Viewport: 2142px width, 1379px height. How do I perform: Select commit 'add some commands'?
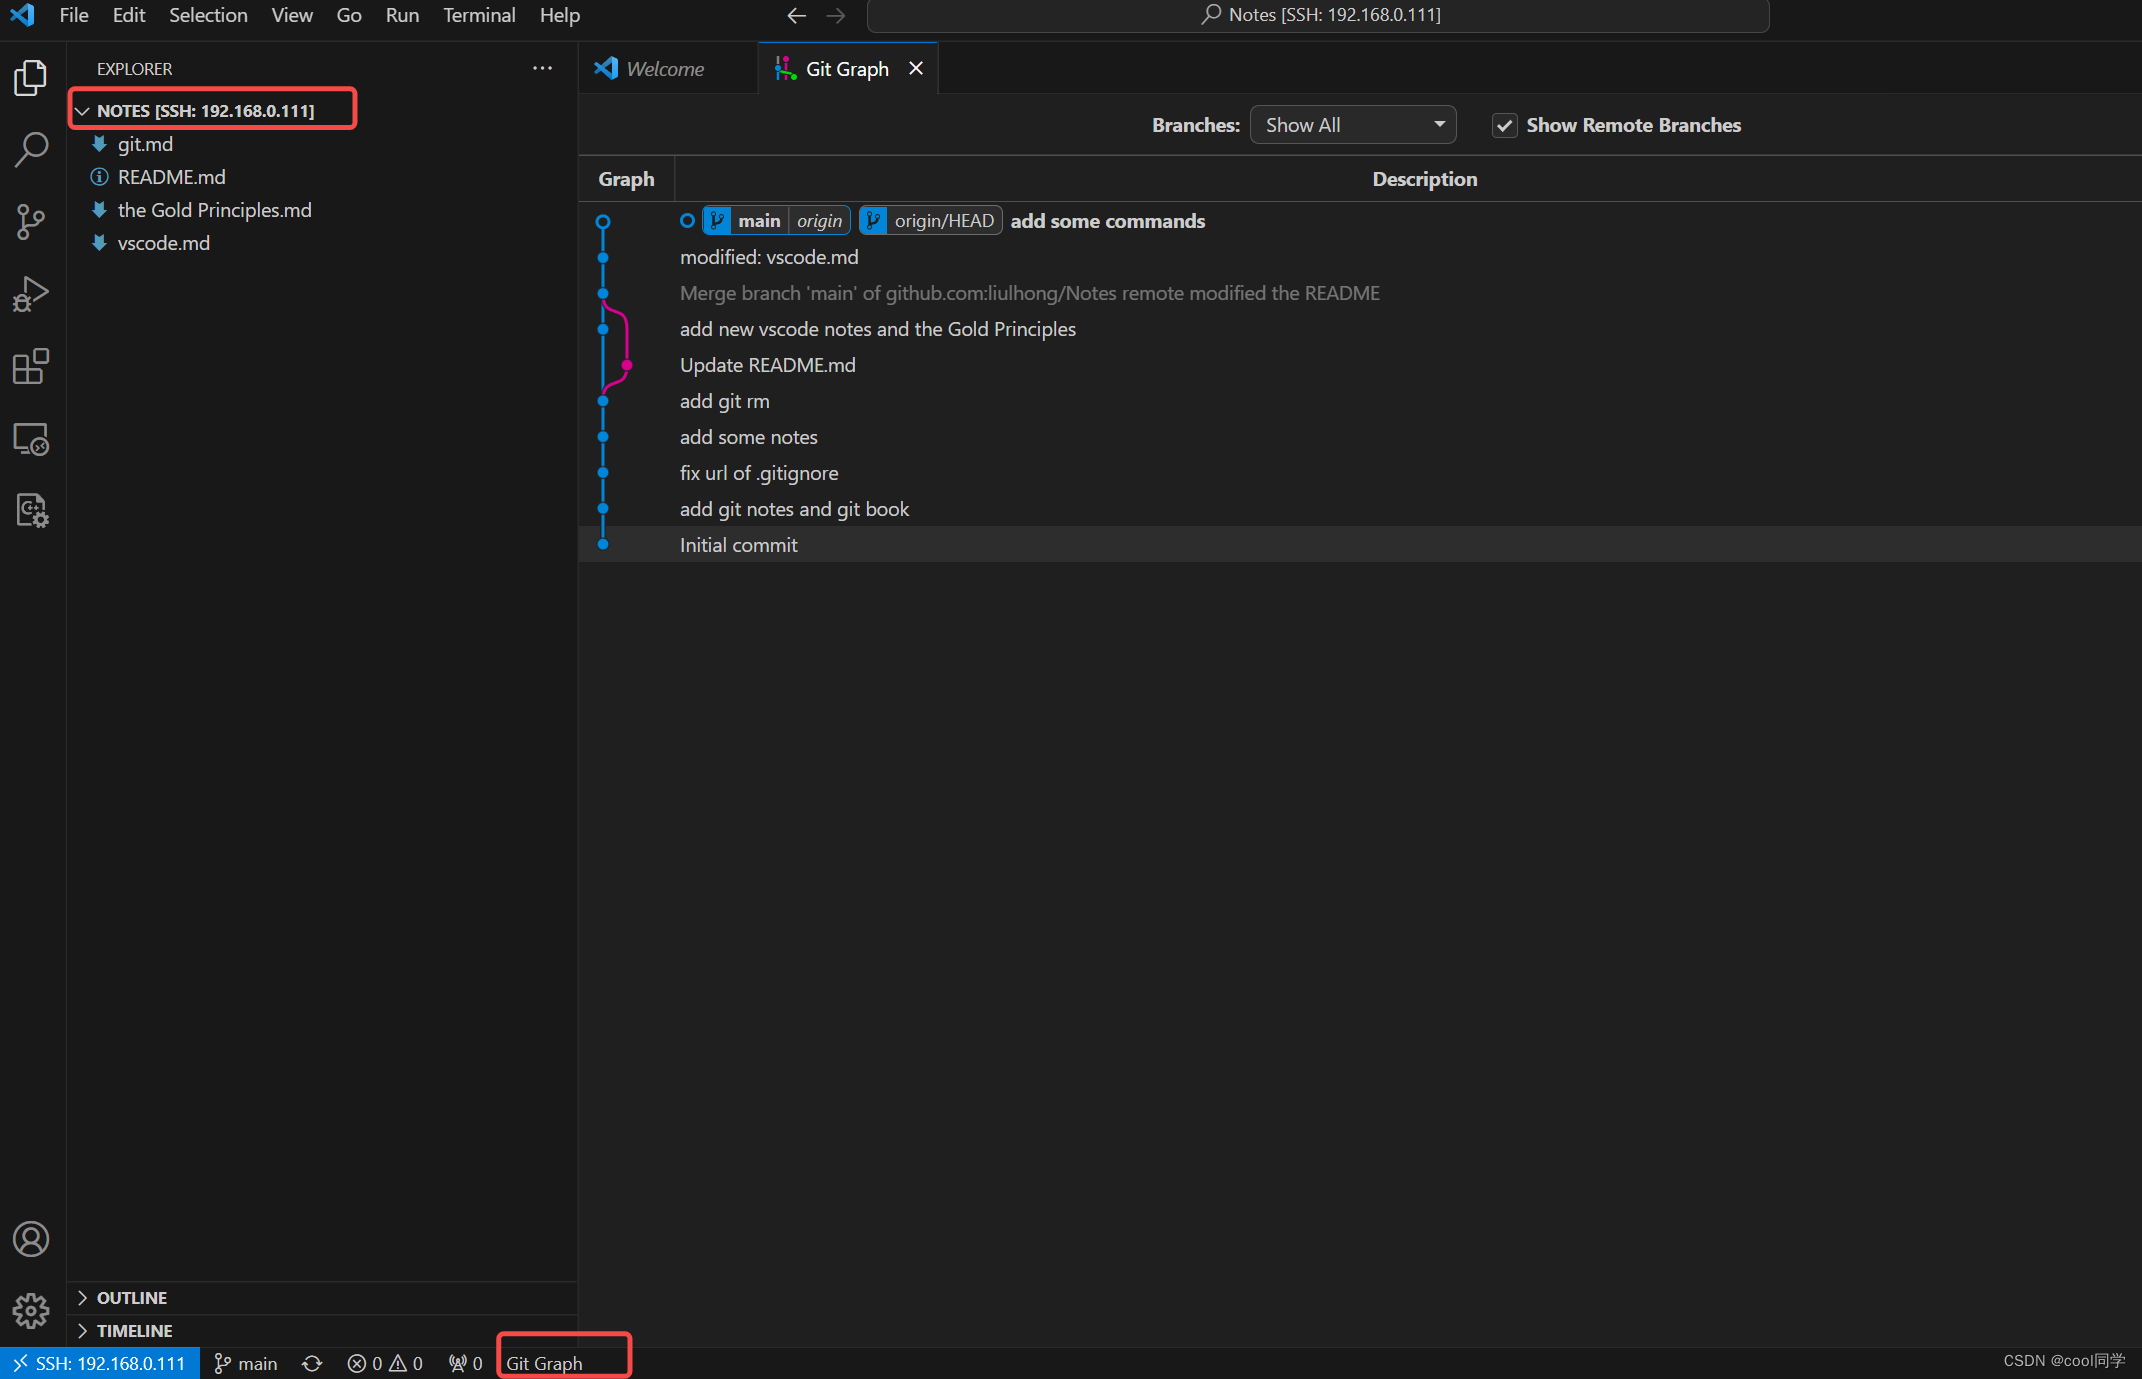tap(1107, 221)
